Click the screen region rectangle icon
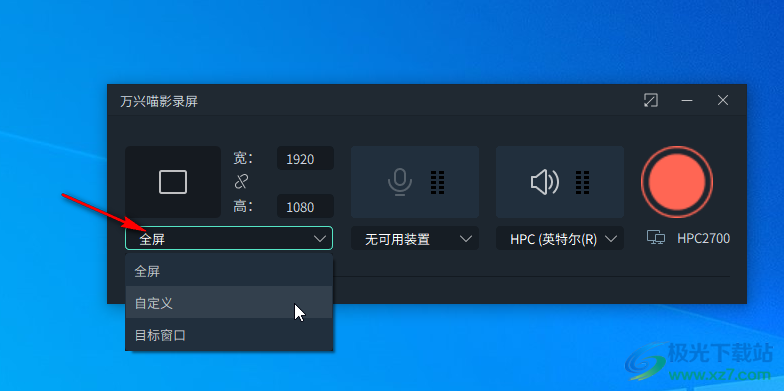Viewport: 784px width, 391px height. click(x=172, y=182)
